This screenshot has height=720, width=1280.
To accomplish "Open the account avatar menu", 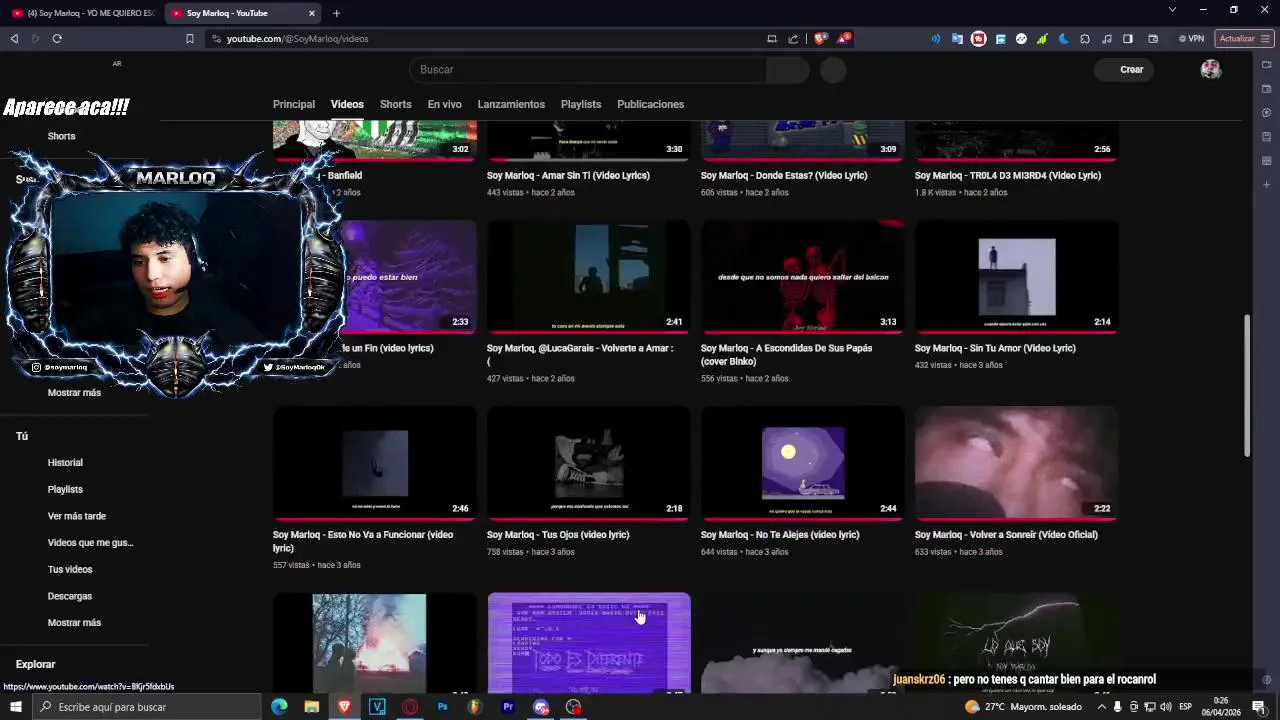I will click(x=1211, y=70).
